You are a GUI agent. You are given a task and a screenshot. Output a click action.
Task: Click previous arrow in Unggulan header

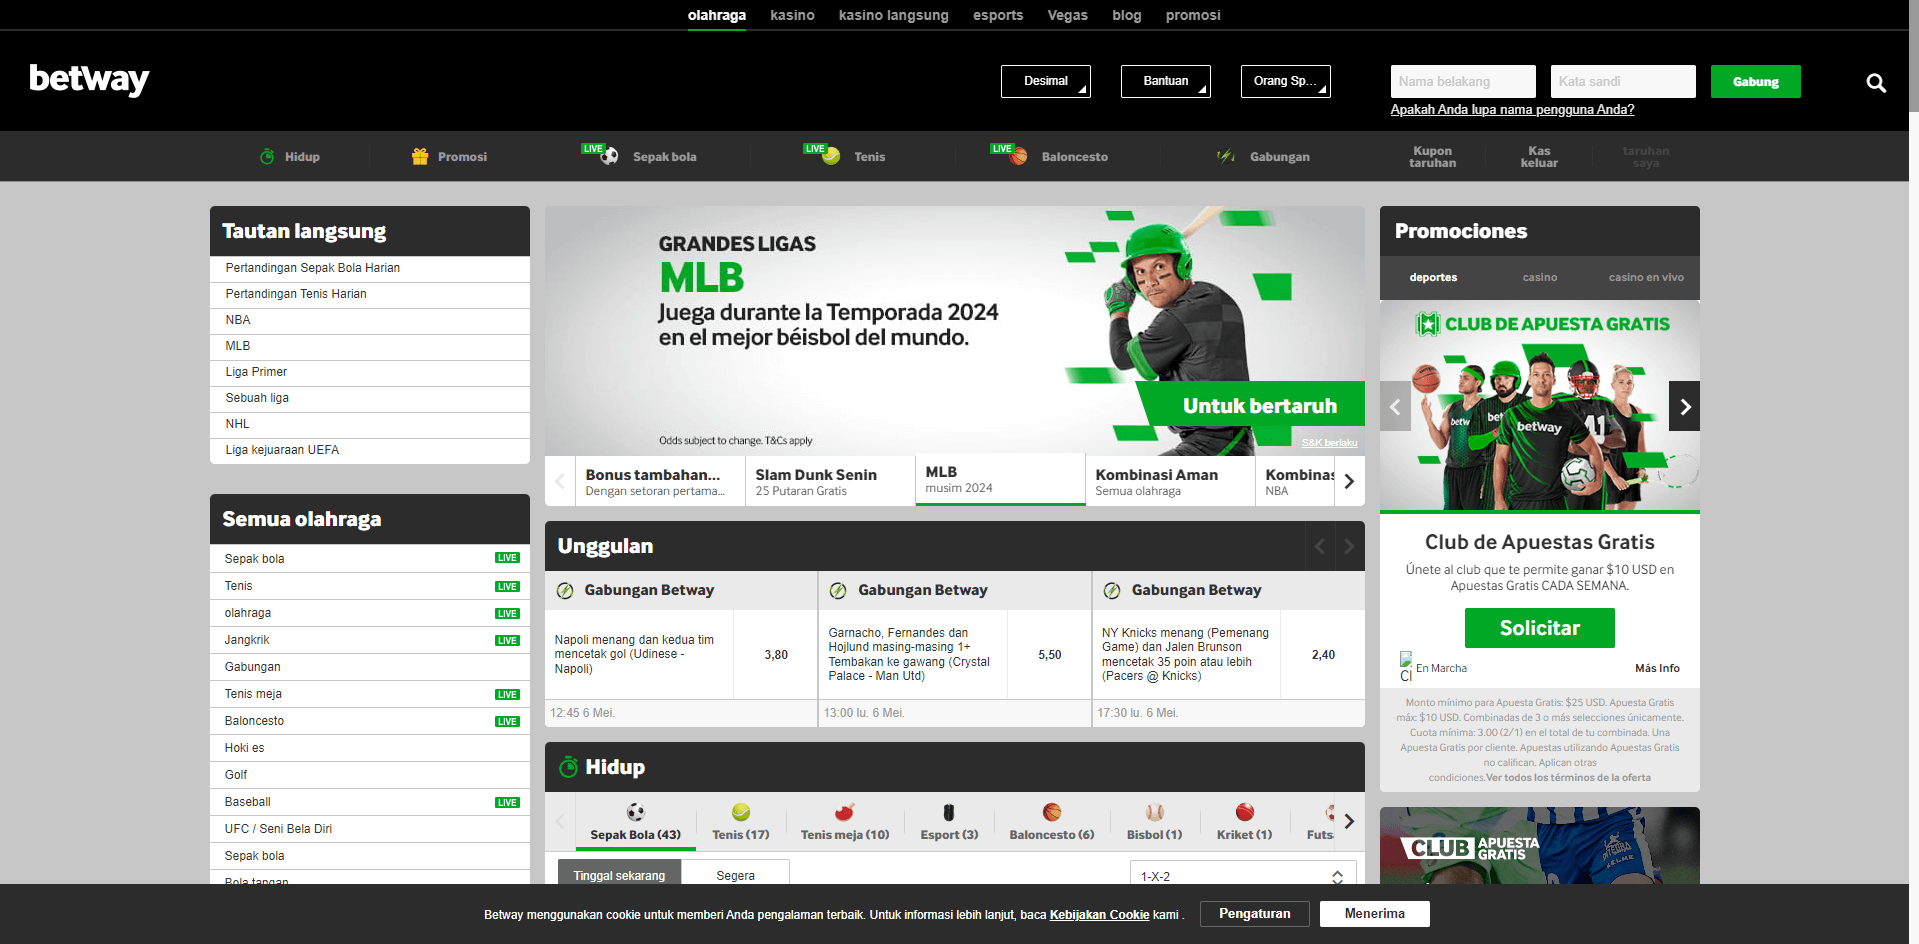[1320, 546]
